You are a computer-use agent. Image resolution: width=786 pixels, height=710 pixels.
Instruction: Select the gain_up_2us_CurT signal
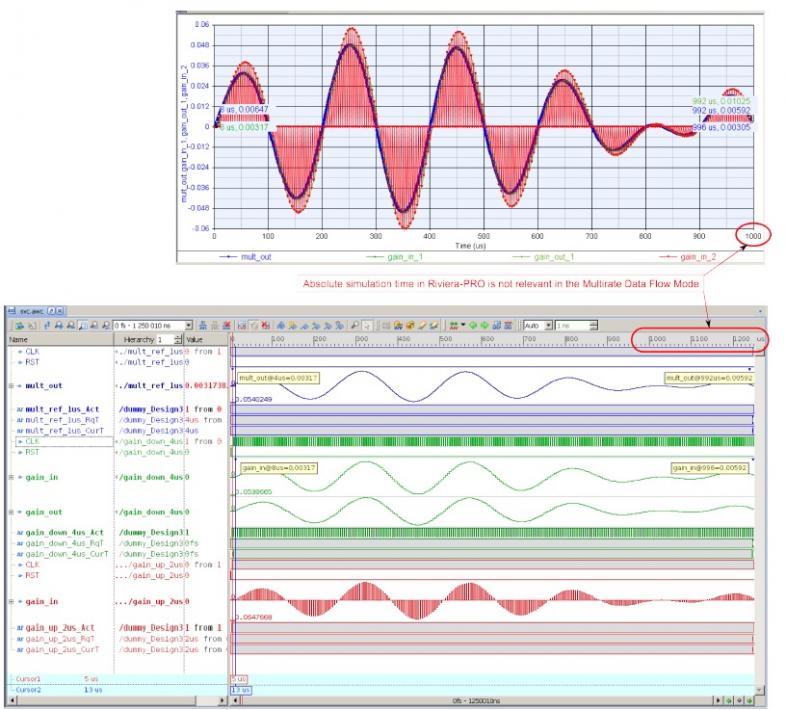click(x=62, y=649)
